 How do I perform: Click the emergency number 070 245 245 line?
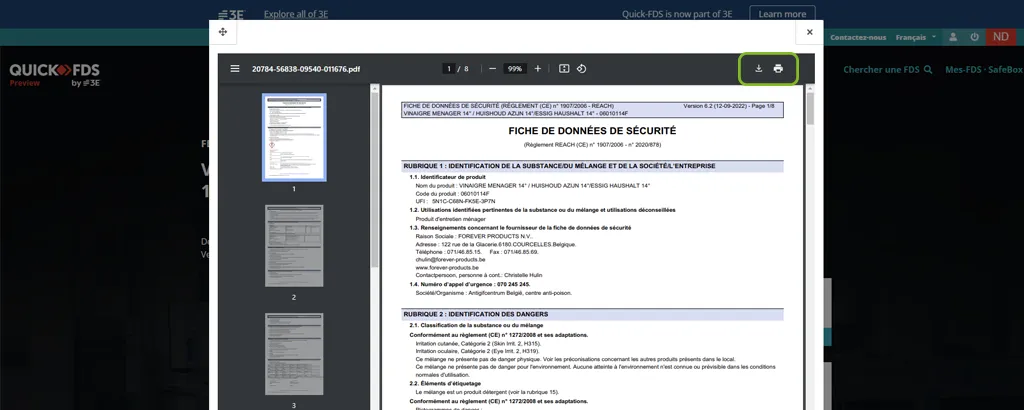click(x=470, y=285)
